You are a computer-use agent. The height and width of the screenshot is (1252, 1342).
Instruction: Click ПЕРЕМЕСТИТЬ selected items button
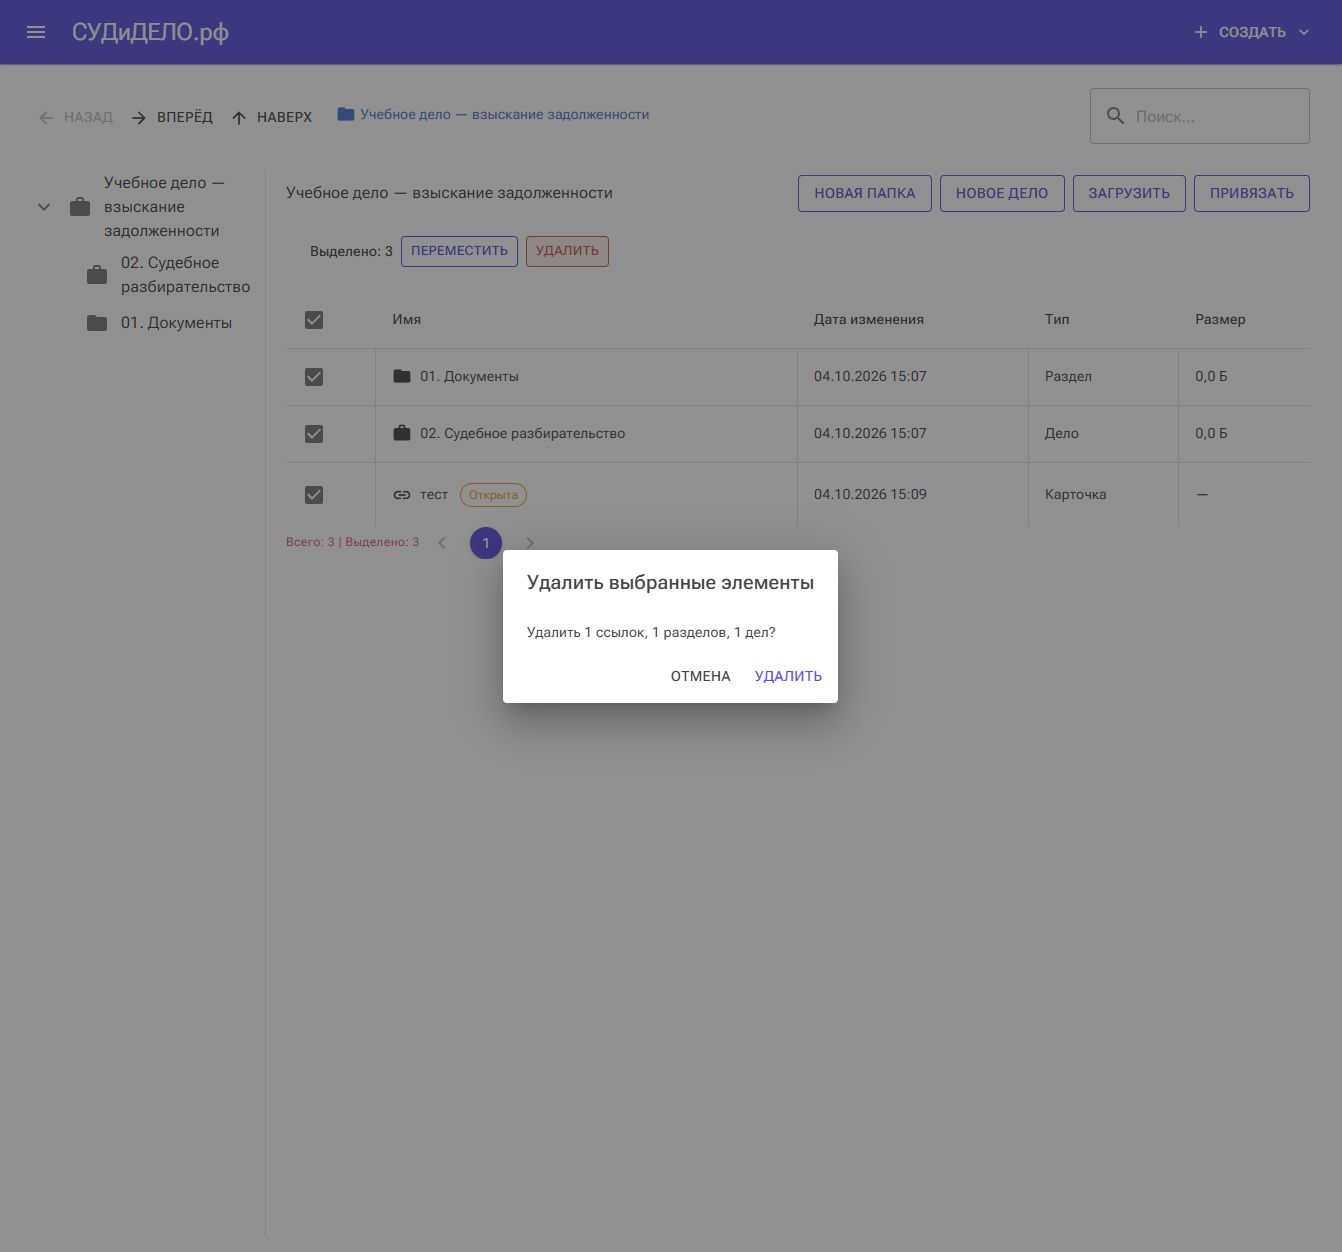(459, 251)
